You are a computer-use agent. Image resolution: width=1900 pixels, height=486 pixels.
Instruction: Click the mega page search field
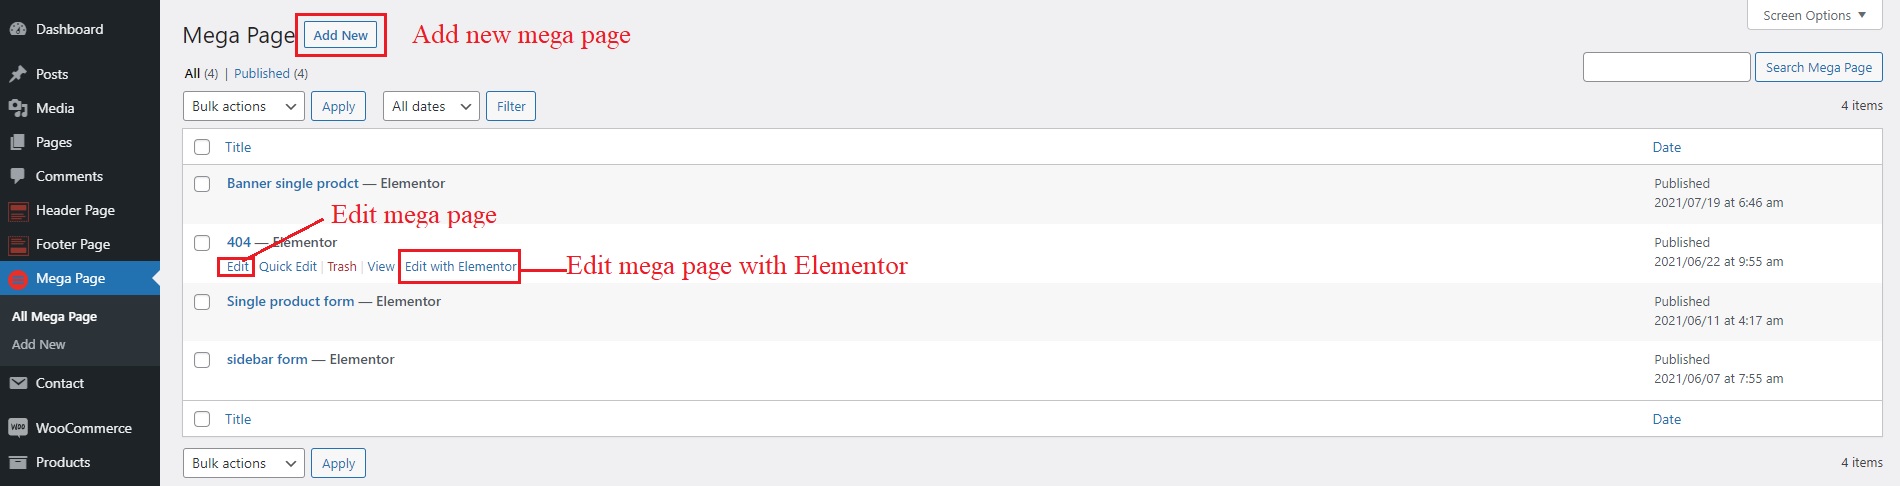1666,67
